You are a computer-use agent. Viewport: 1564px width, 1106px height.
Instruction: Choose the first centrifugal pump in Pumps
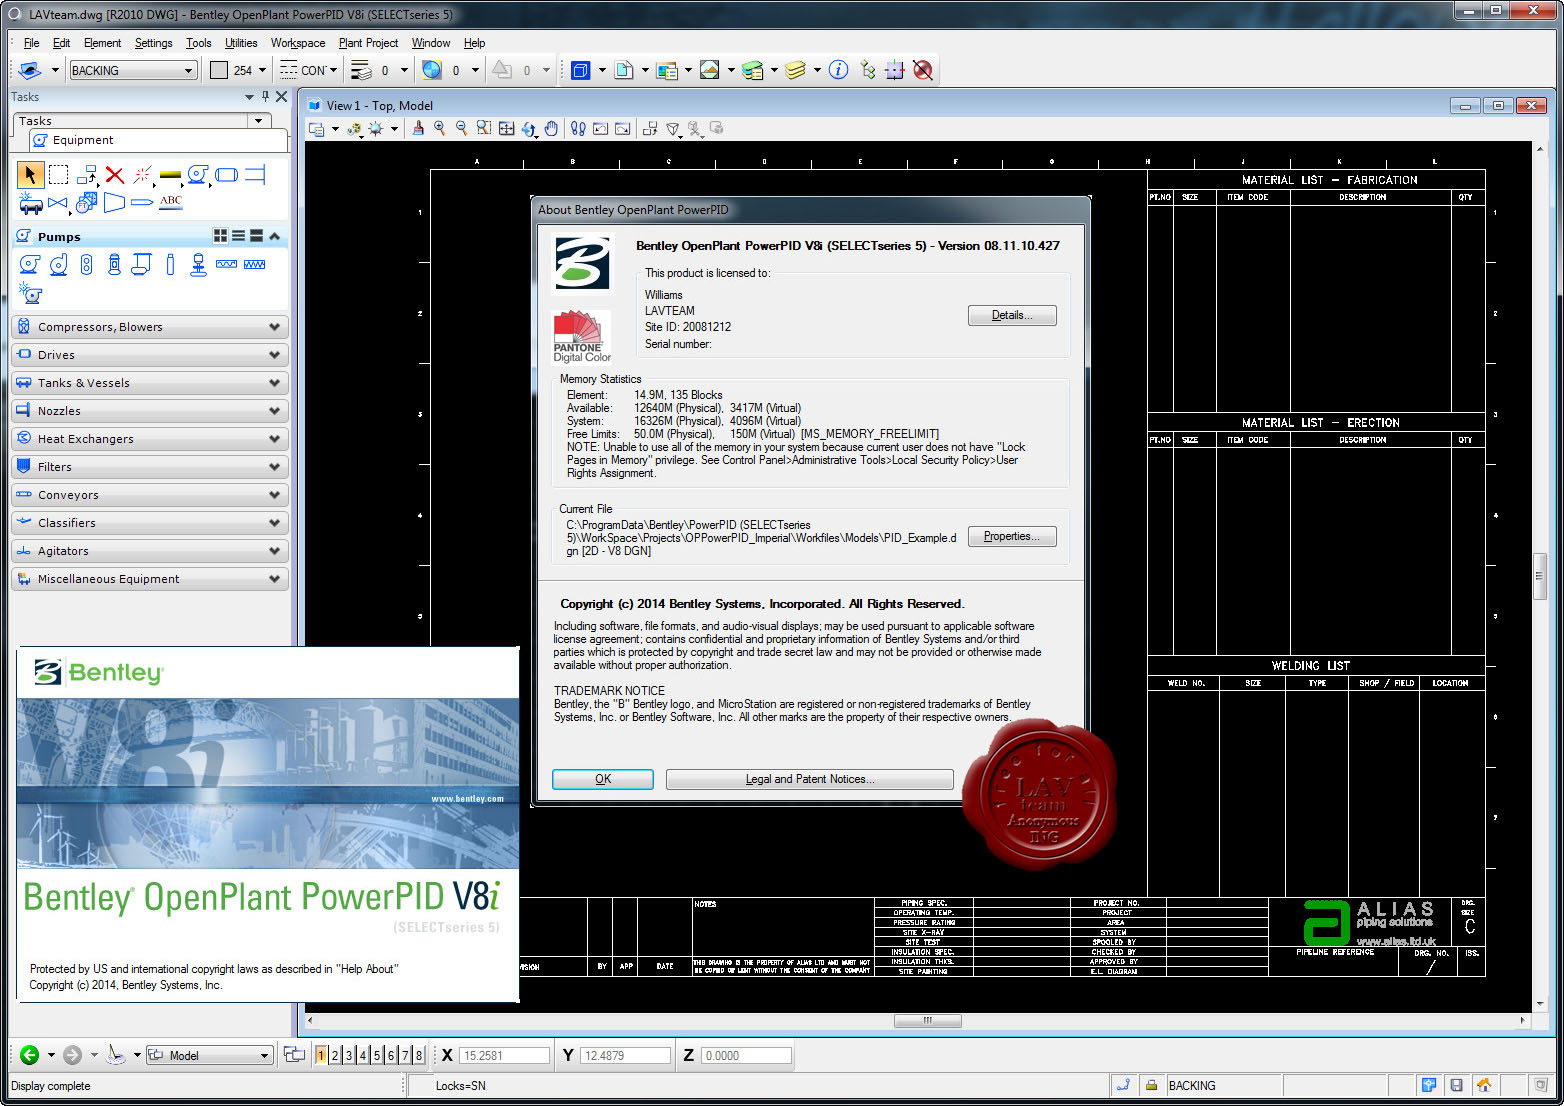click(30, 264)
